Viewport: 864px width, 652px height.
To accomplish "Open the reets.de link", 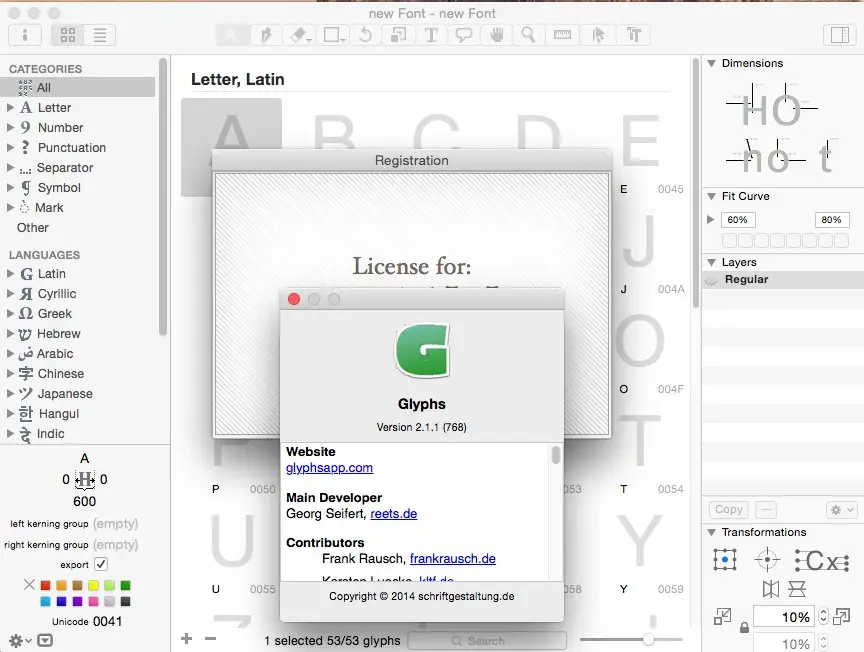I will pos(393,514).
